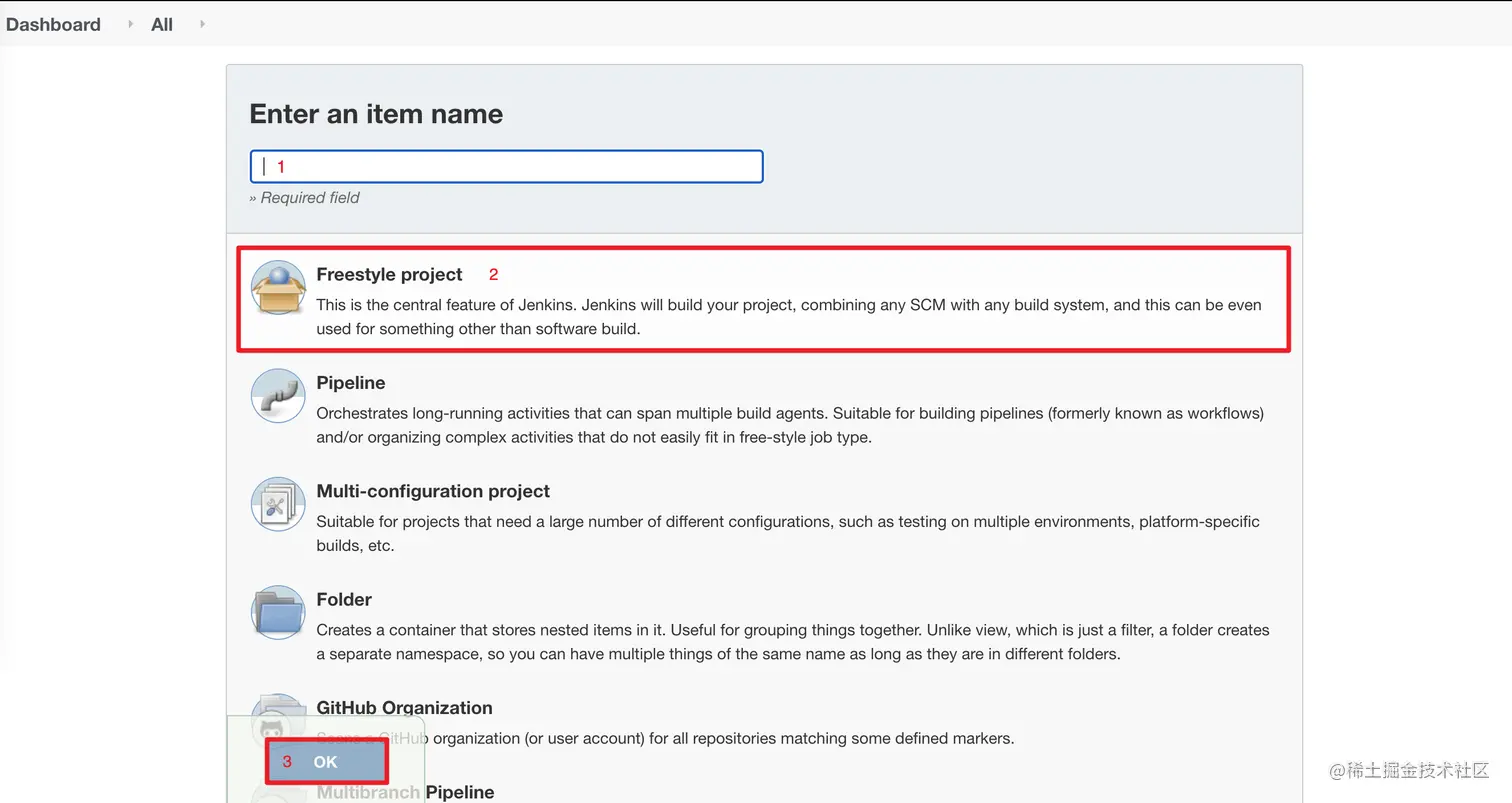Viewport: 1512px width, 803px height.
Task: Click the Freestyle project description text
Action: 789,317
